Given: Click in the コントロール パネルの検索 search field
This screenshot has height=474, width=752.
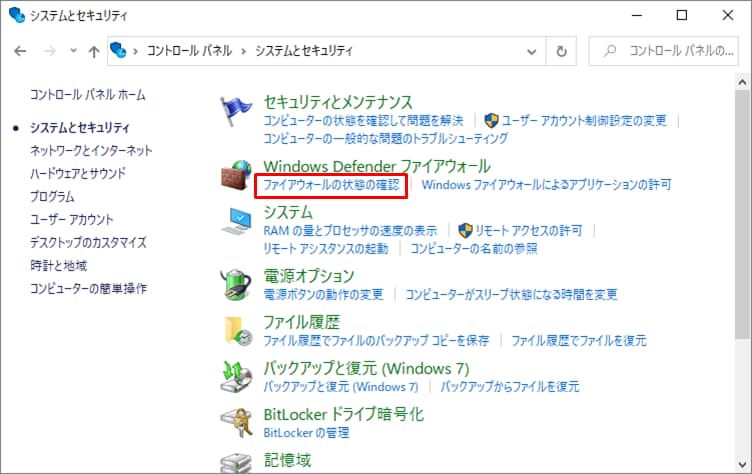Looking at the screenshot, I should 664,51.
